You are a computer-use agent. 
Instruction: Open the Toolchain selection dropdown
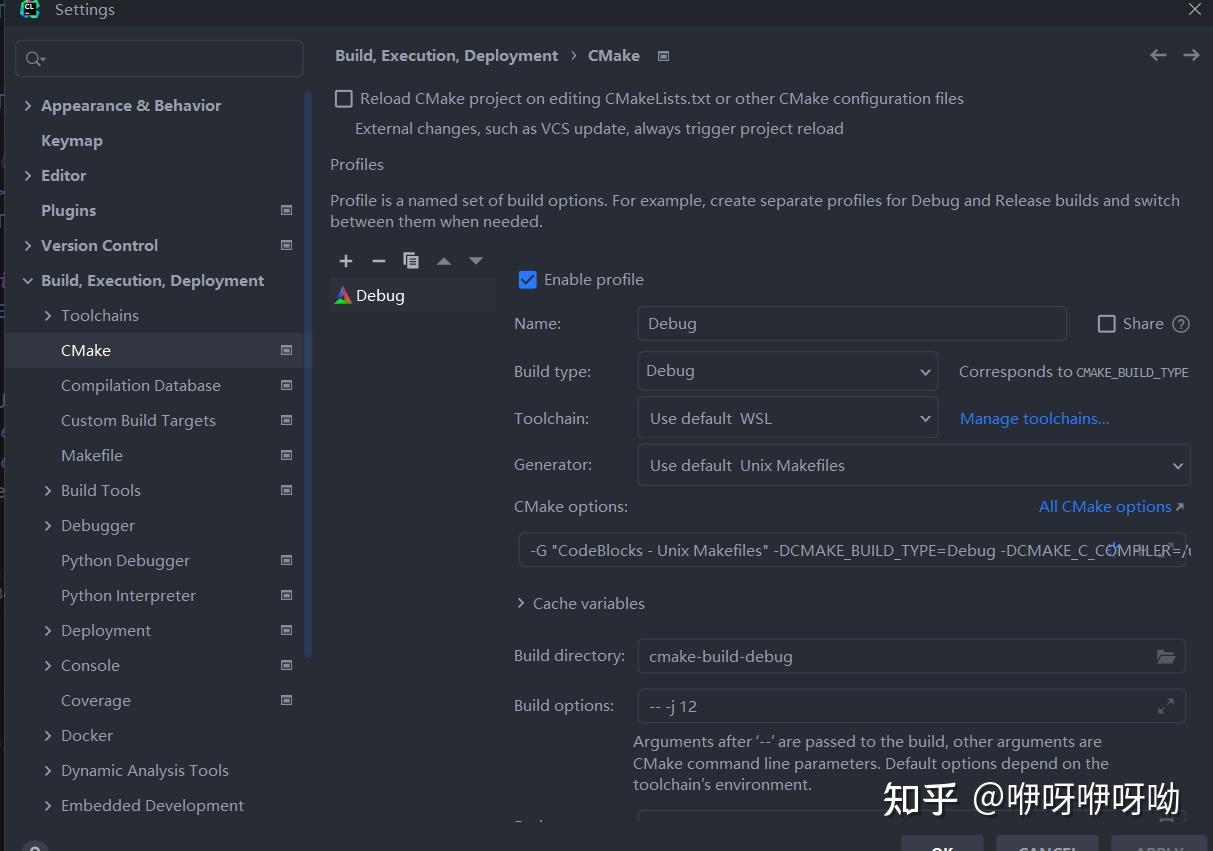click(x=925, y=417)
